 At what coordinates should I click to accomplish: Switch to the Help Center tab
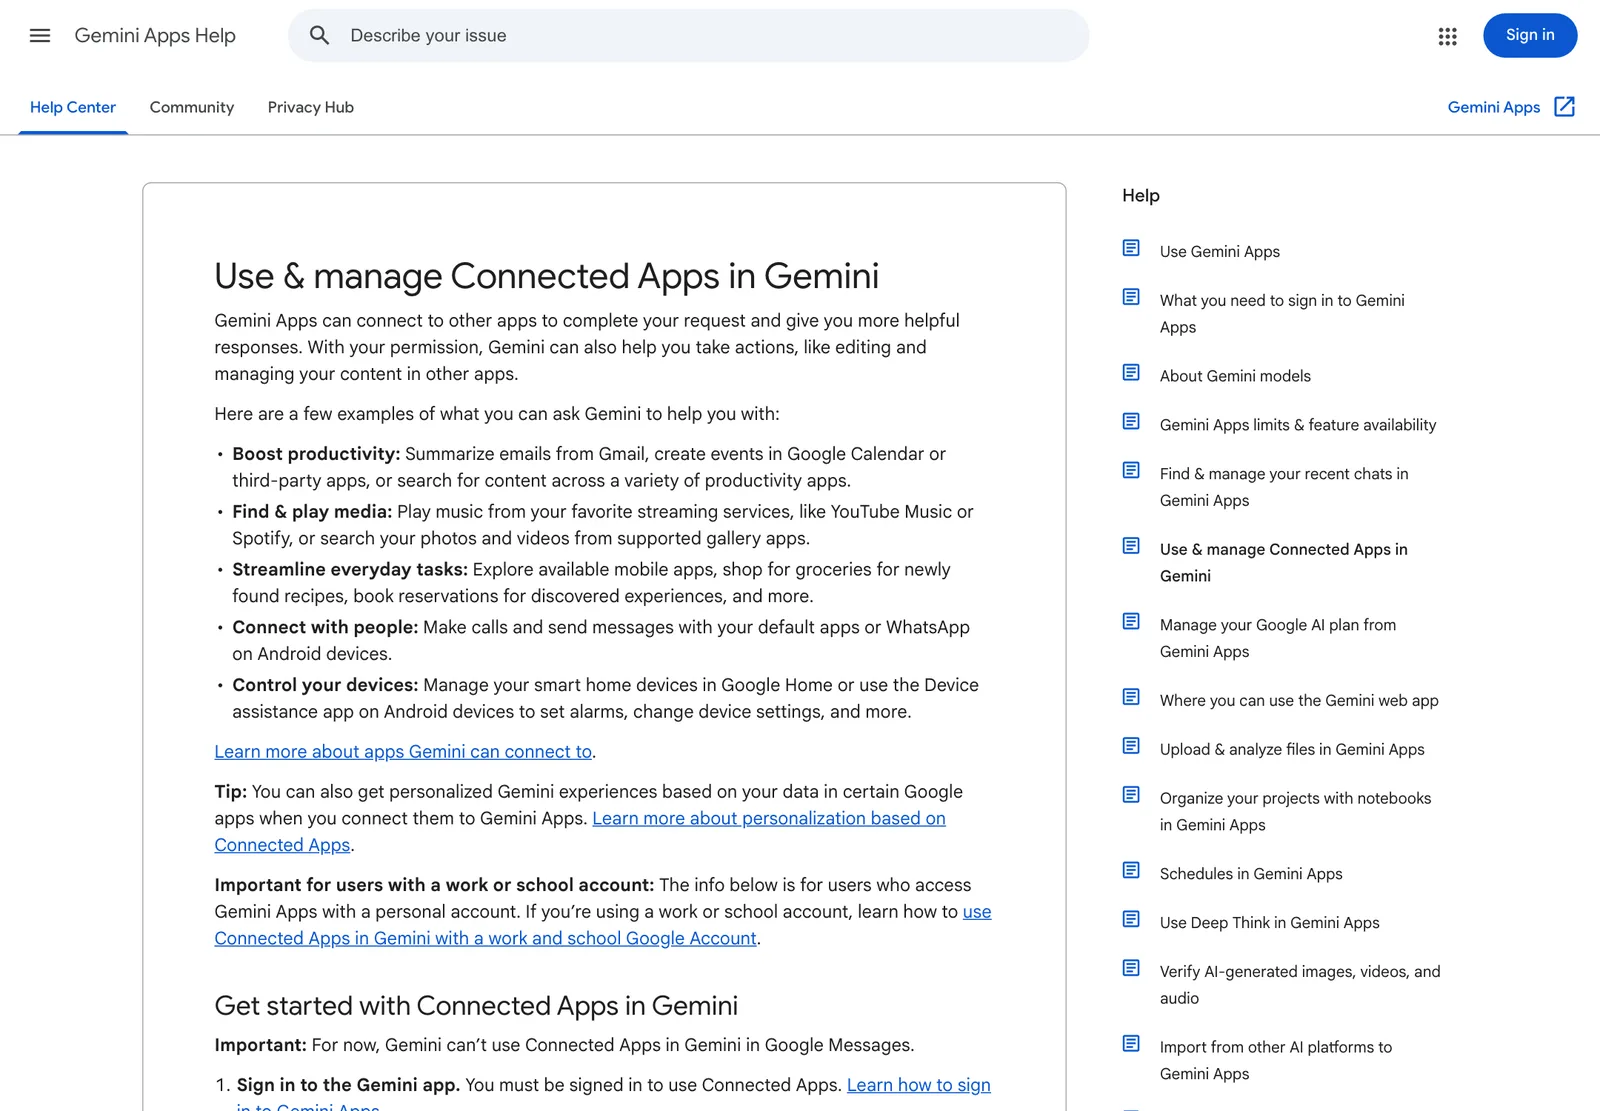[73, 107]
